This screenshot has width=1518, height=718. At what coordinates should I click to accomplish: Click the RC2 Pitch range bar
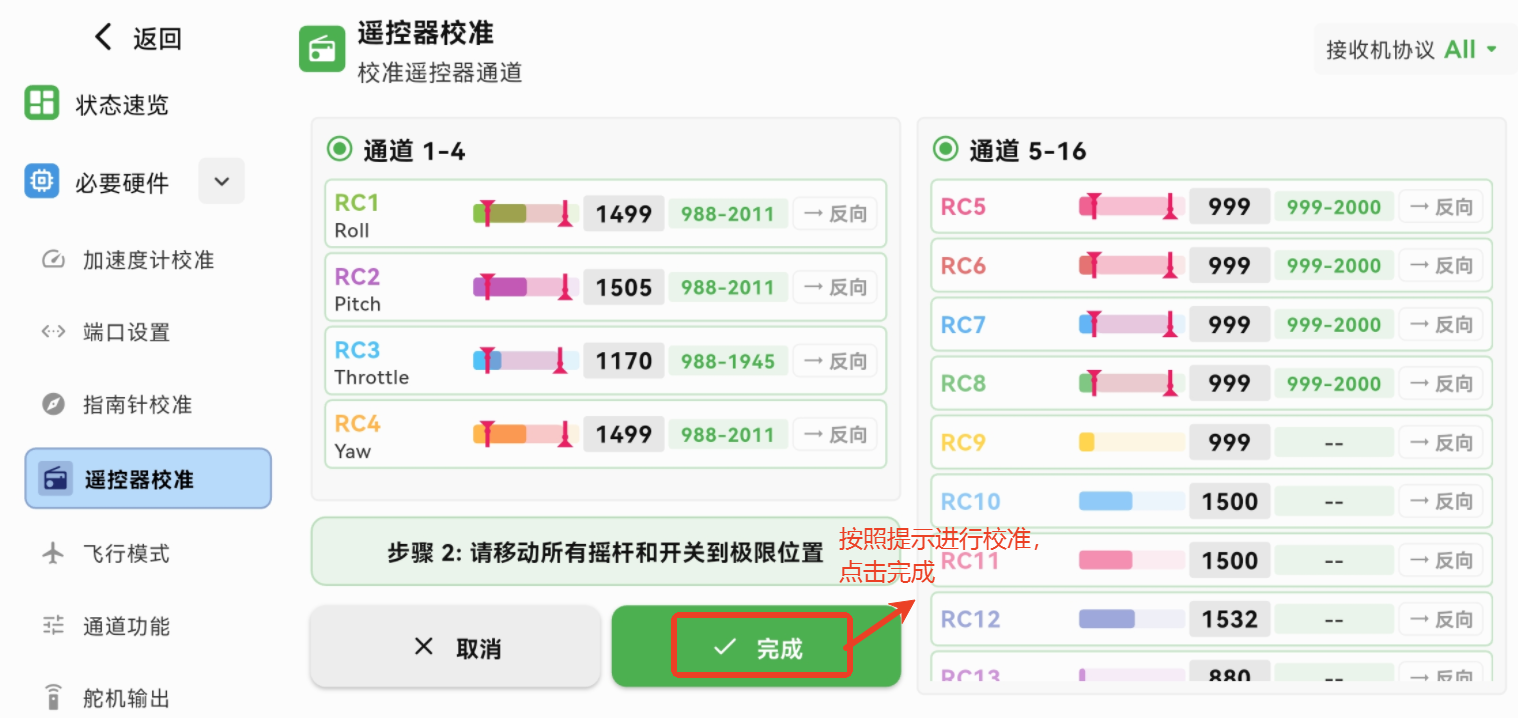pyautogui.click(x=526, y=287)
